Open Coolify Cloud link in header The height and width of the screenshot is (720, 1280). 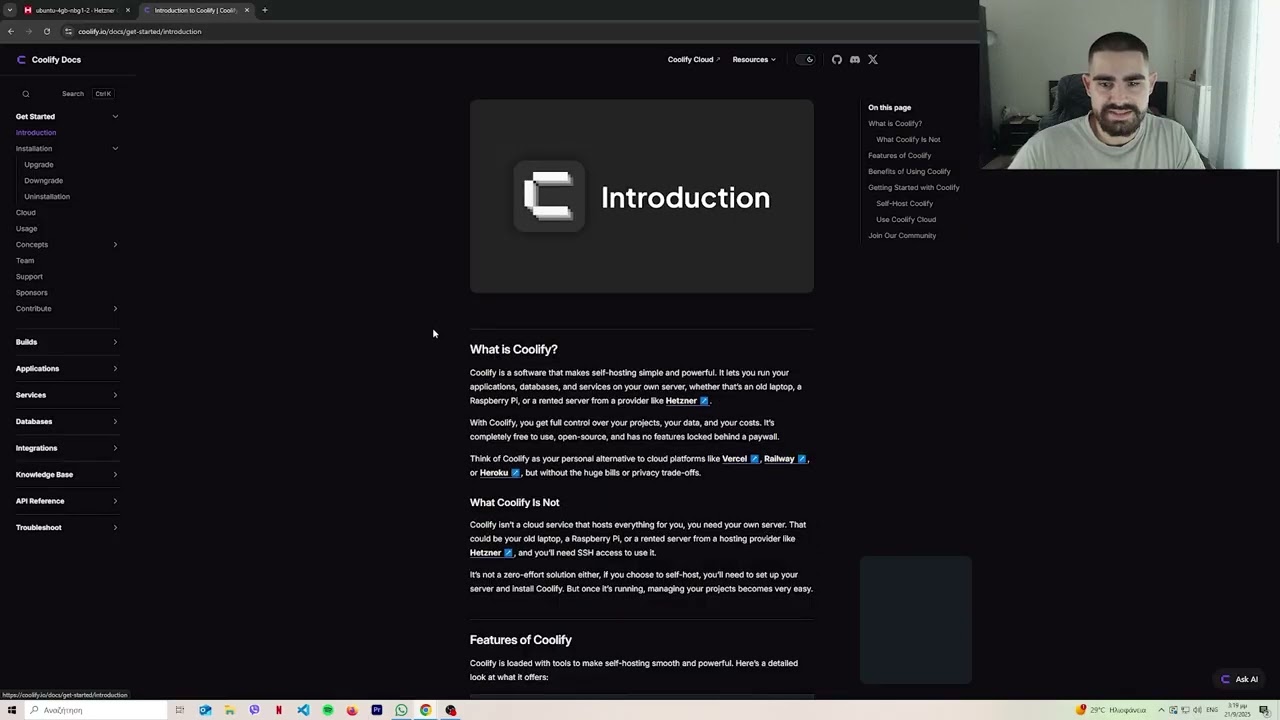click(x=694, y=60)
